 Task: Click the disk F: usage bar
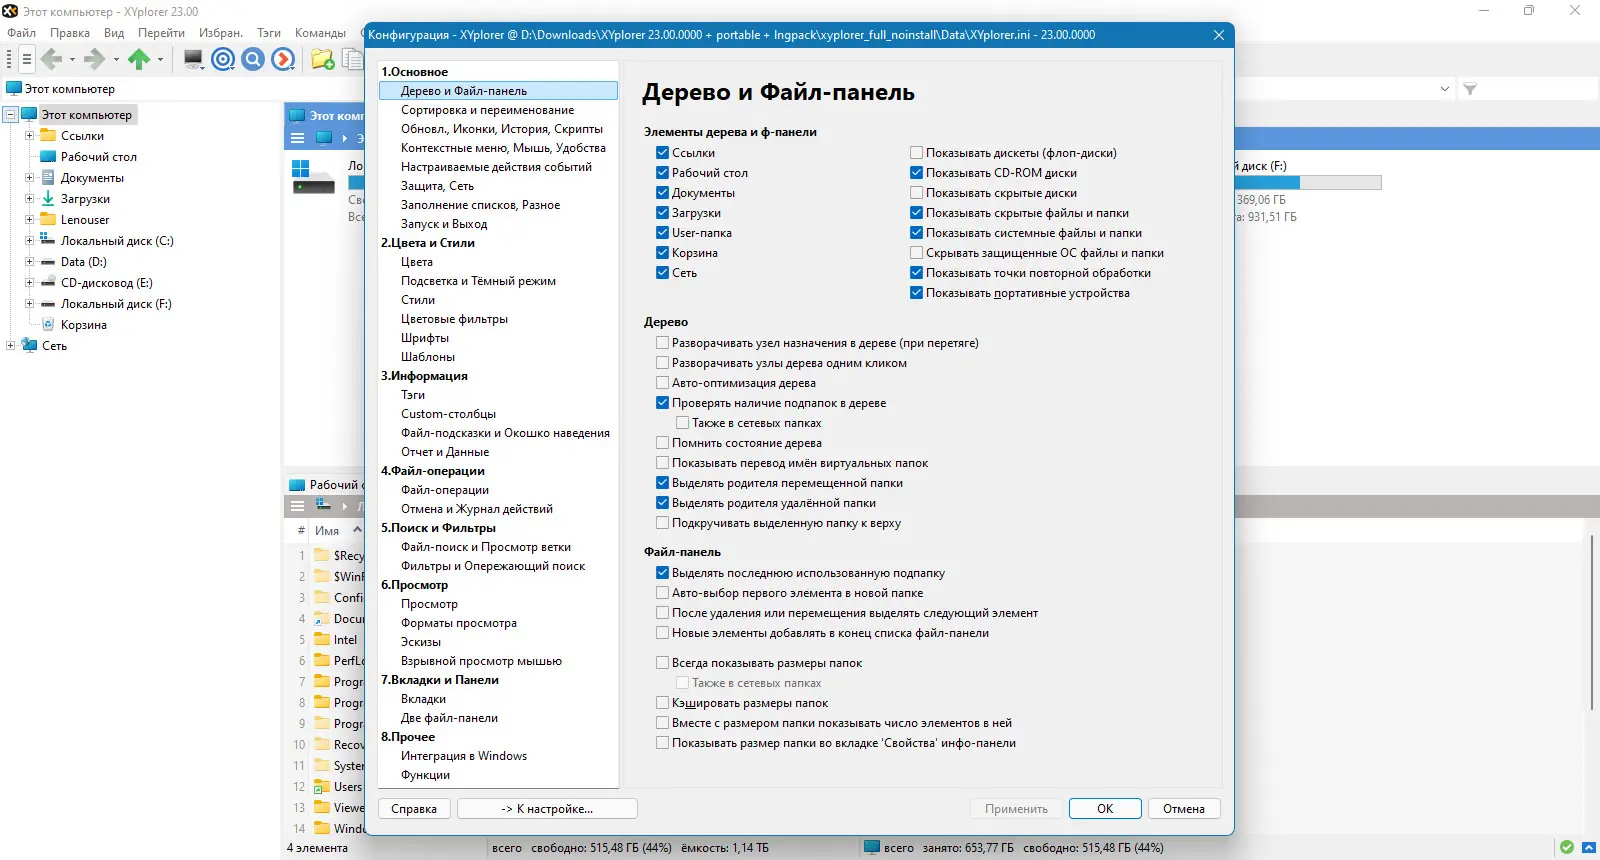(1310, 183)
